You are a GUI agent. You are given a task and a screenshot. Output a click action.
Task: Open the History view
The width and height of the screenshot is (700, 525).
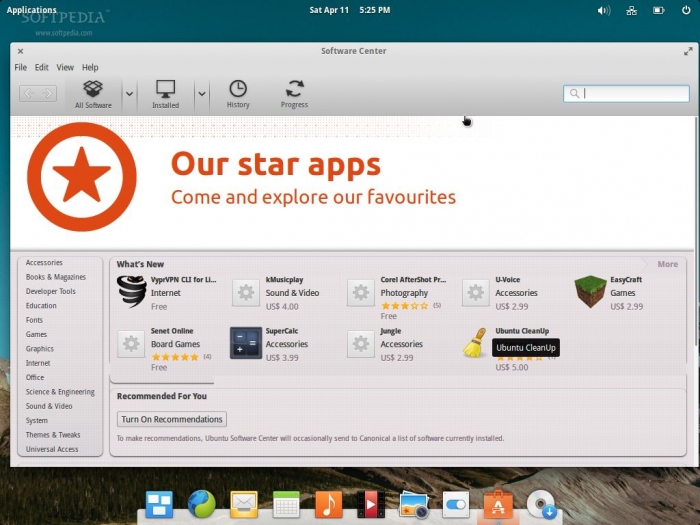point(238,93)
